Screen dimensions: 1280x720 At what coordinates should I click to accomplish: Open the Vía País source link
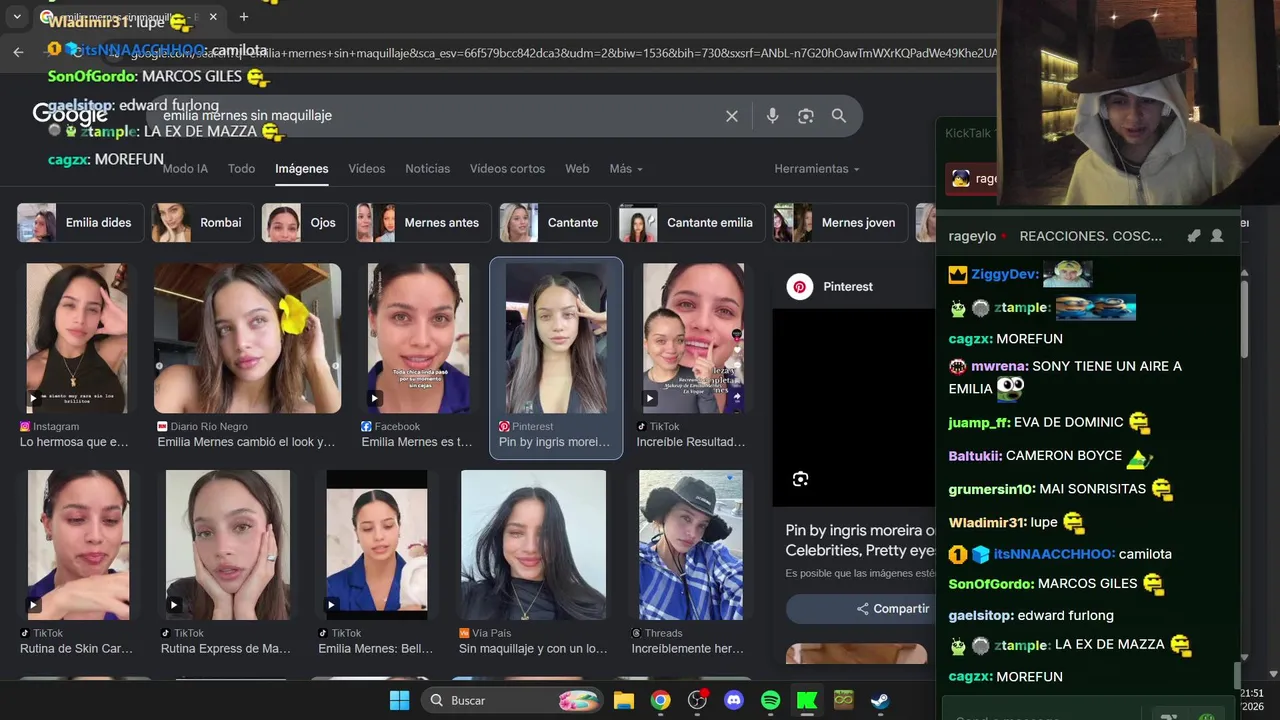[485, 633]
